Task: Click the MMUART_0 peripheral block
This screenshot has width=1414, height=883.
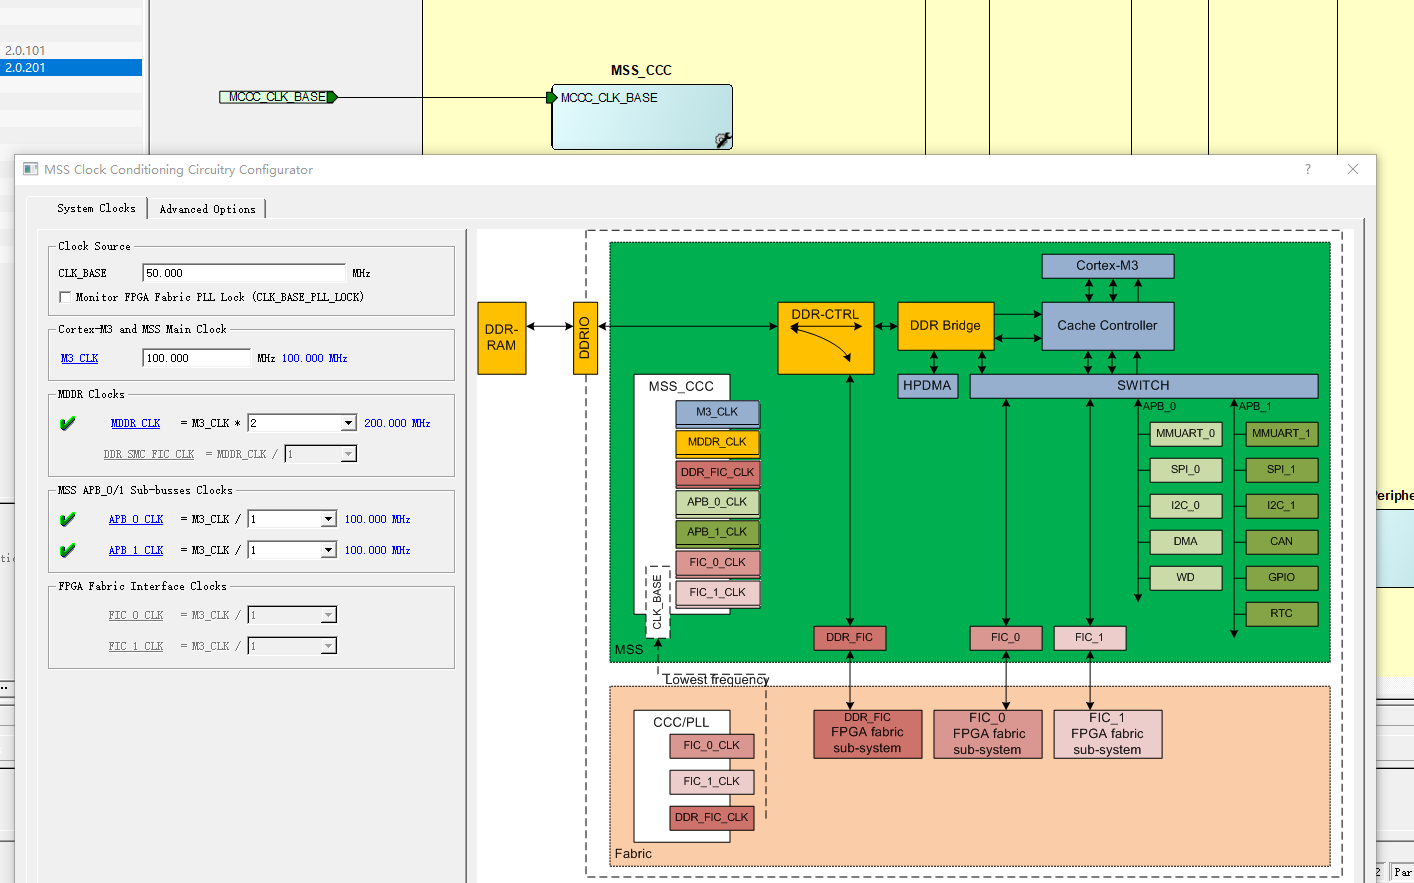Action: click(x=1186, y=434)
